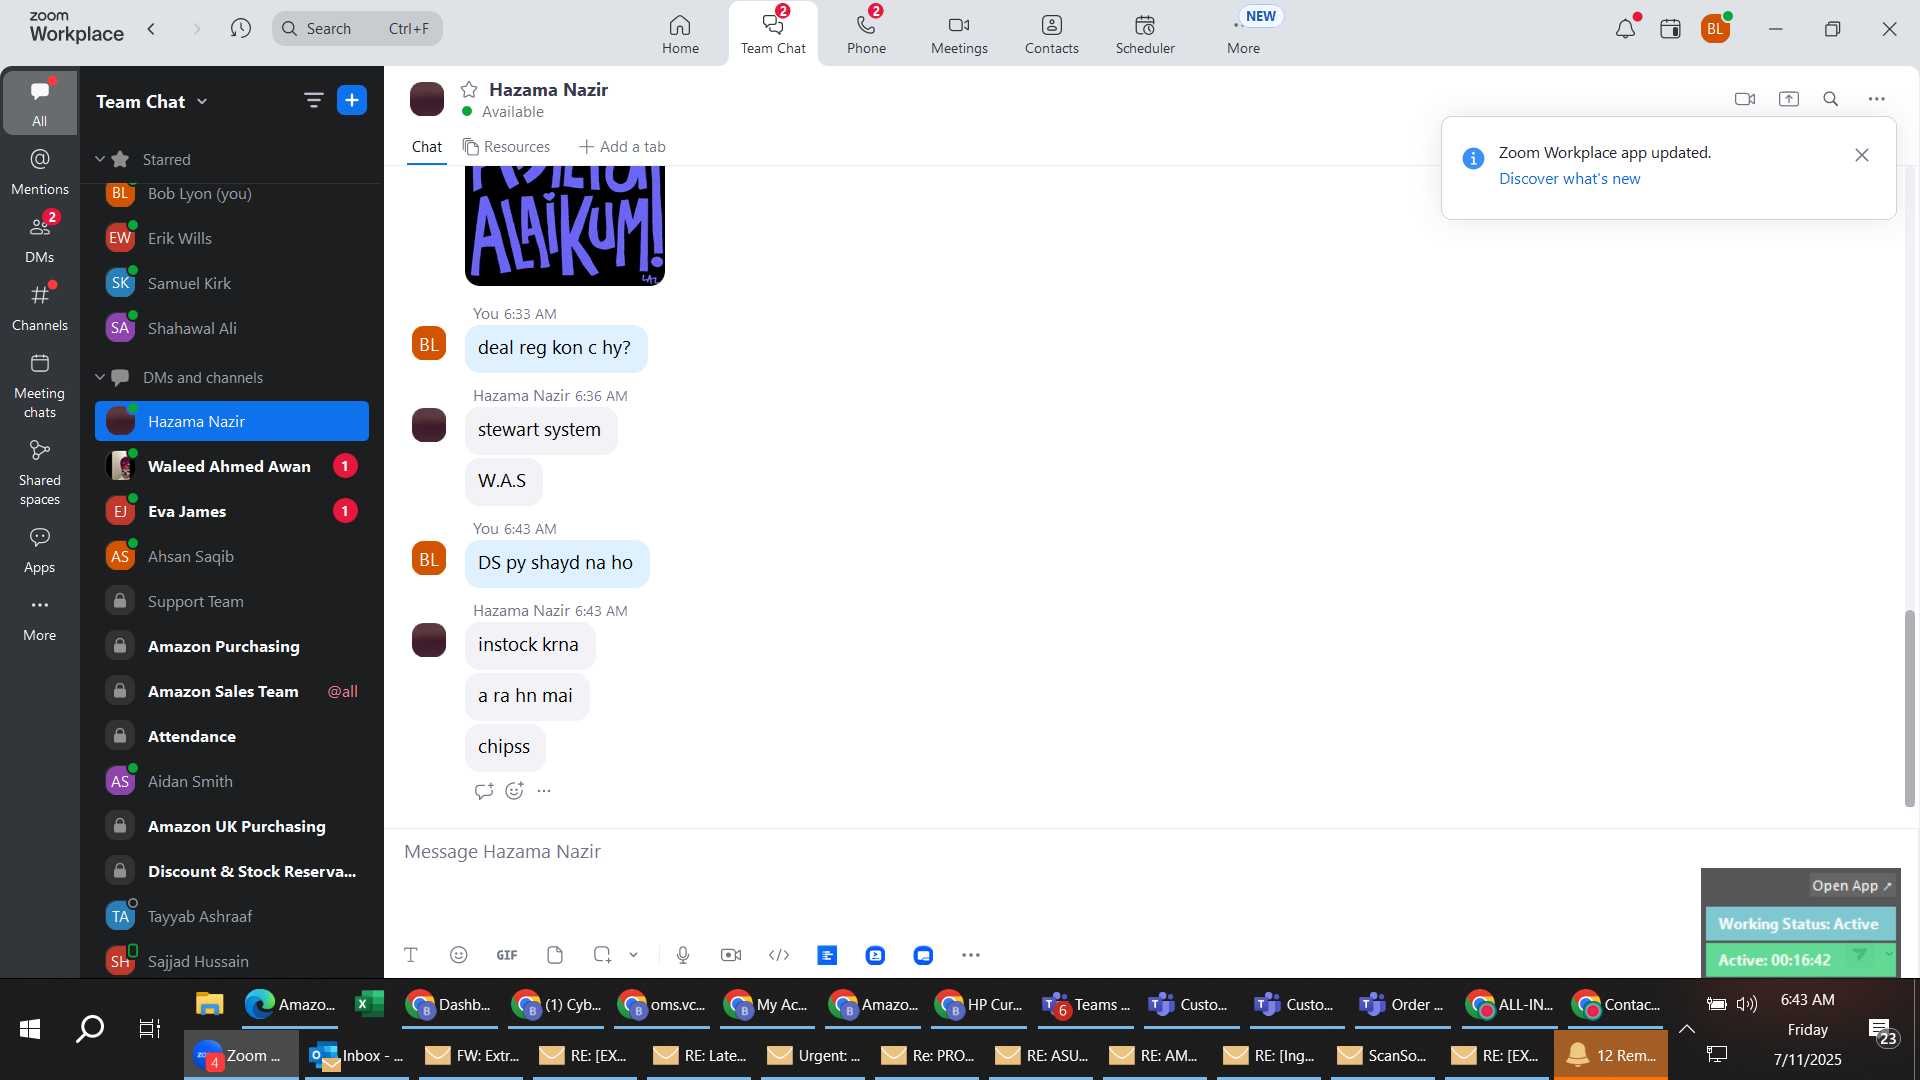Open the calendar icon in title bar
Viewport: 1920px width, 1080px height.
click(x=1670, y=29)
